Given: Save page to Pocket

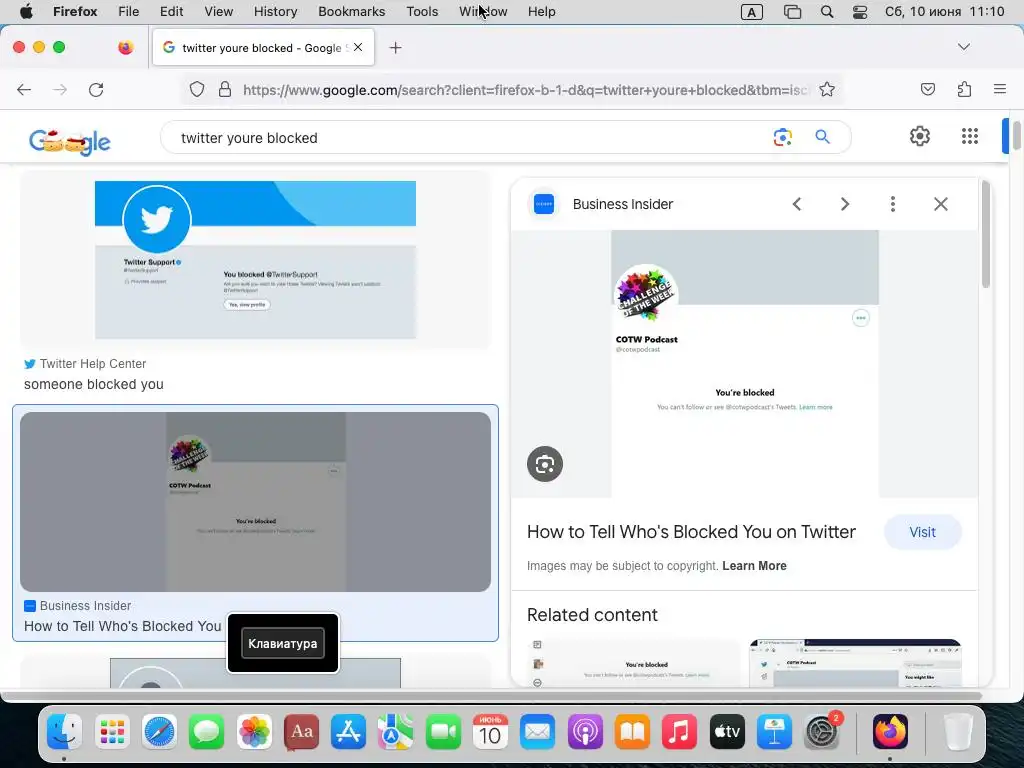Looking at the screenshot, I should [927, 89].
